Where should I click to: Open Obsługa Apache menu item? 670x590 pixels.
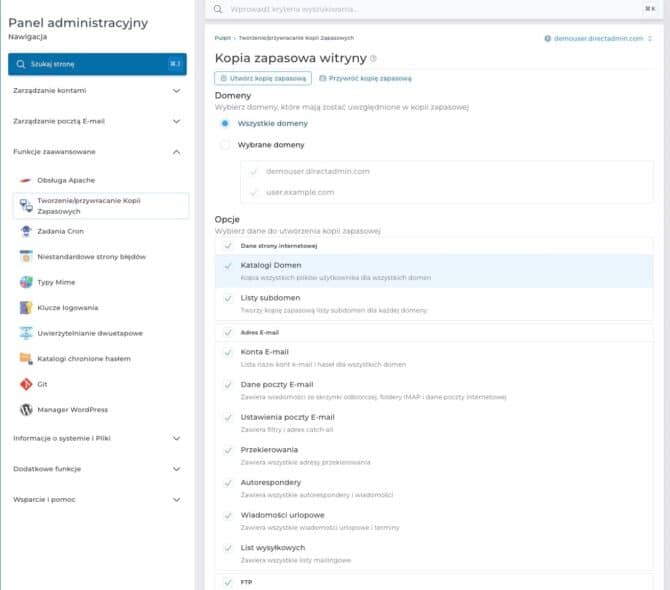coord(66,180)
